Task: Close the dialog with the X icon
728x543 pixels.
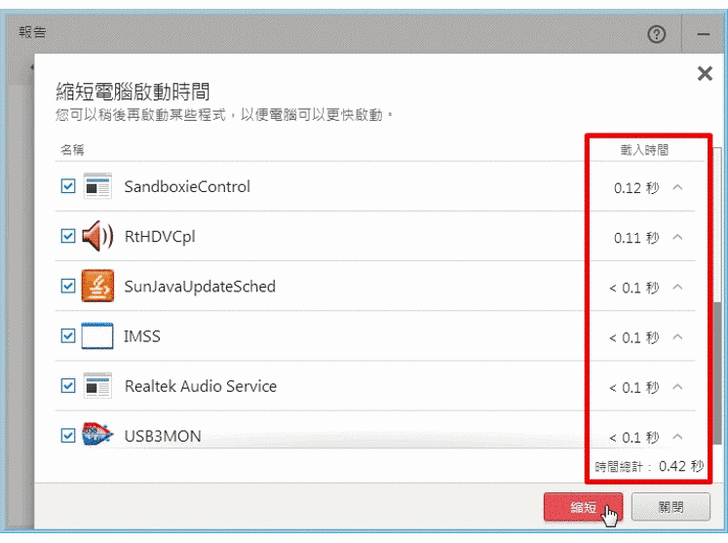Action: pyautogui.click(x=705, y=73)
